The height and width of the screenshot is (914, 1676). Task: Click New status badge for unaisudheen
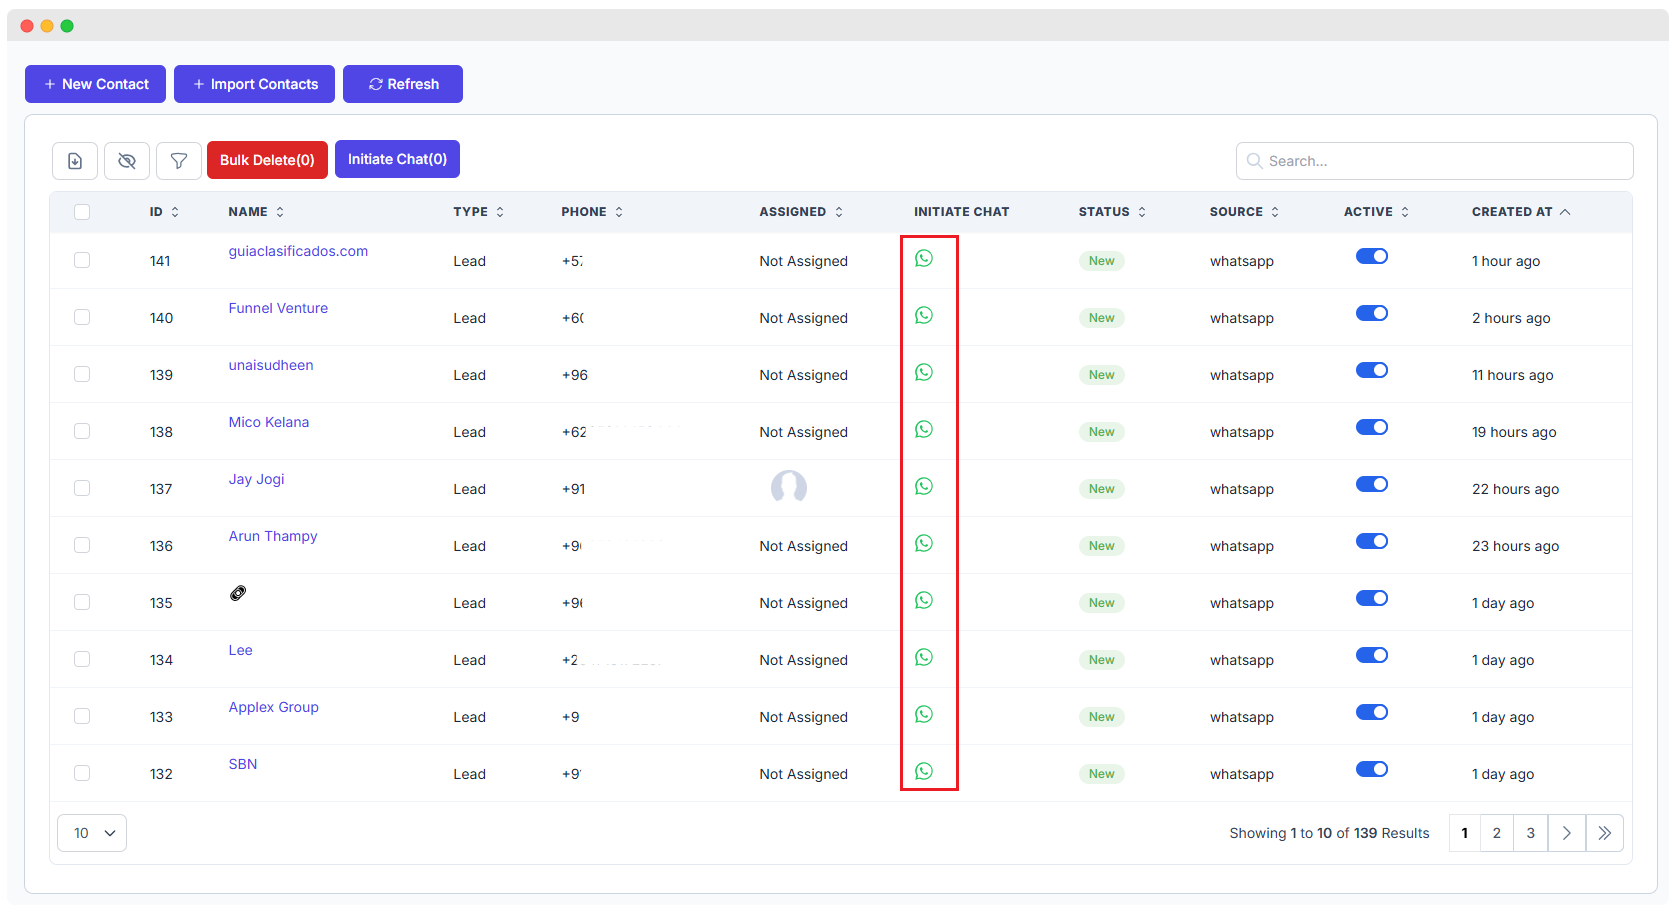[x=1102, y=375]
